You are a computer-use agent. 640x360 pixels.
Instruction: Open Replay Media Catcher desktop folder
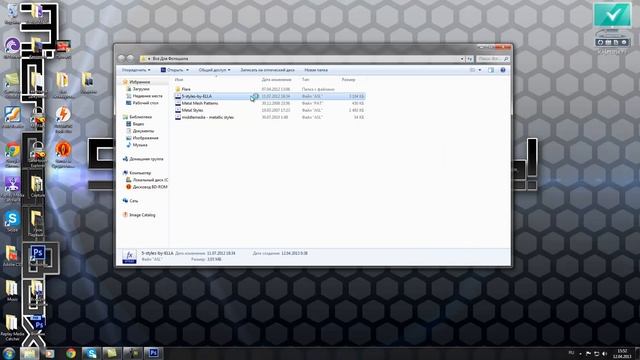[x=12, y=328]
